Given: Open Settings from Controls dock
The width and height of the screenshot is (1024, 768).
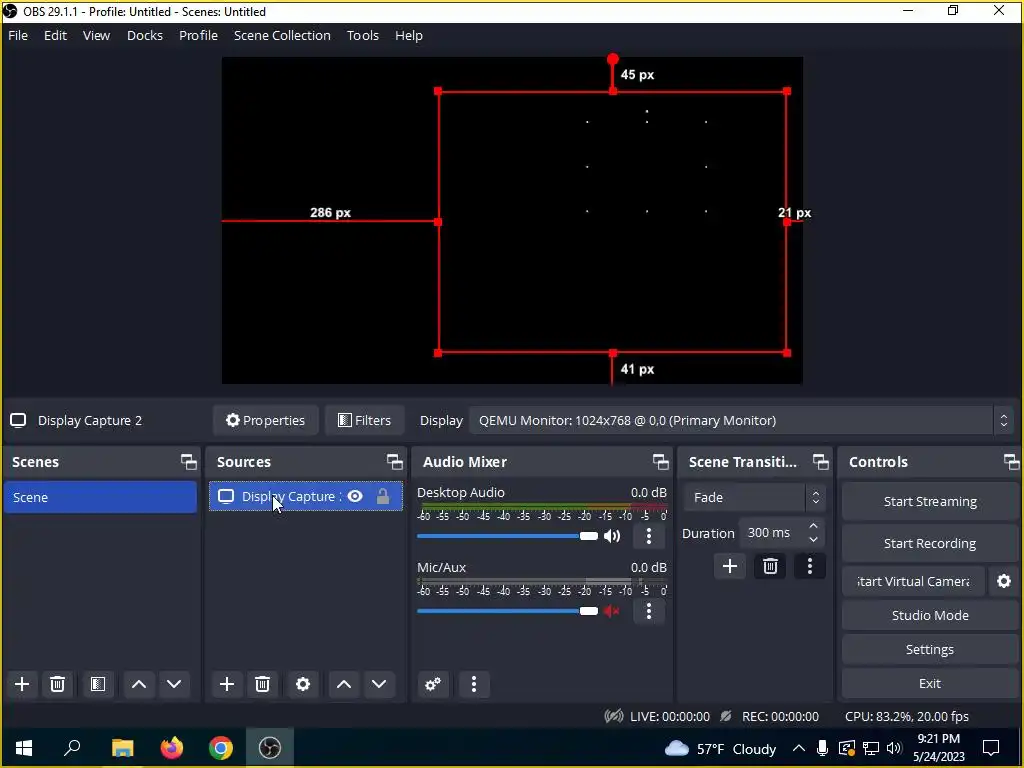Looking at the screenshot, I should click(930, 649).
